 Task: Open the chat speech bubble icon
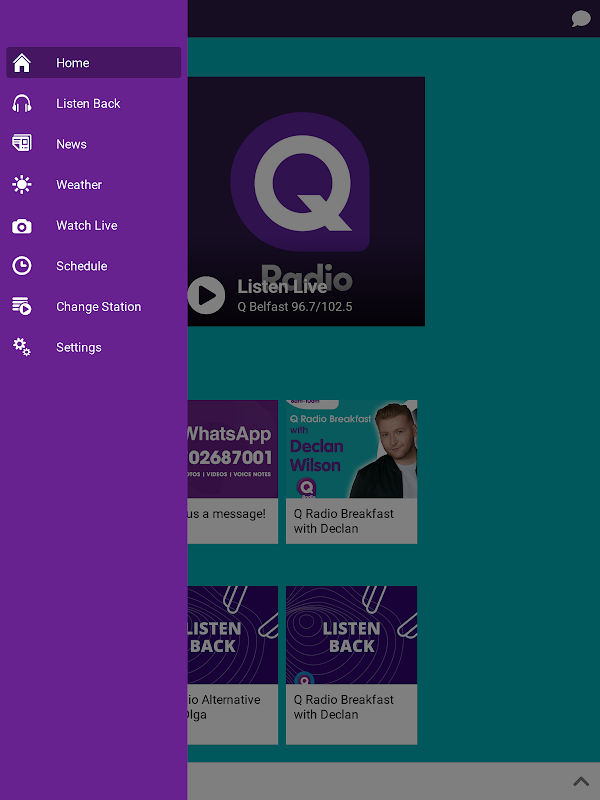tap(581, 19)
